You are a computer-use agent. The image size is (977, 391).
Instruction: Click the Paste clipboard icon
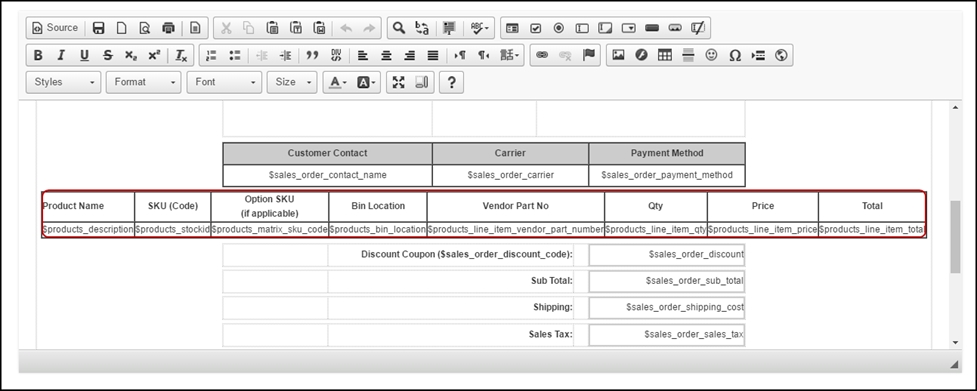272,28
